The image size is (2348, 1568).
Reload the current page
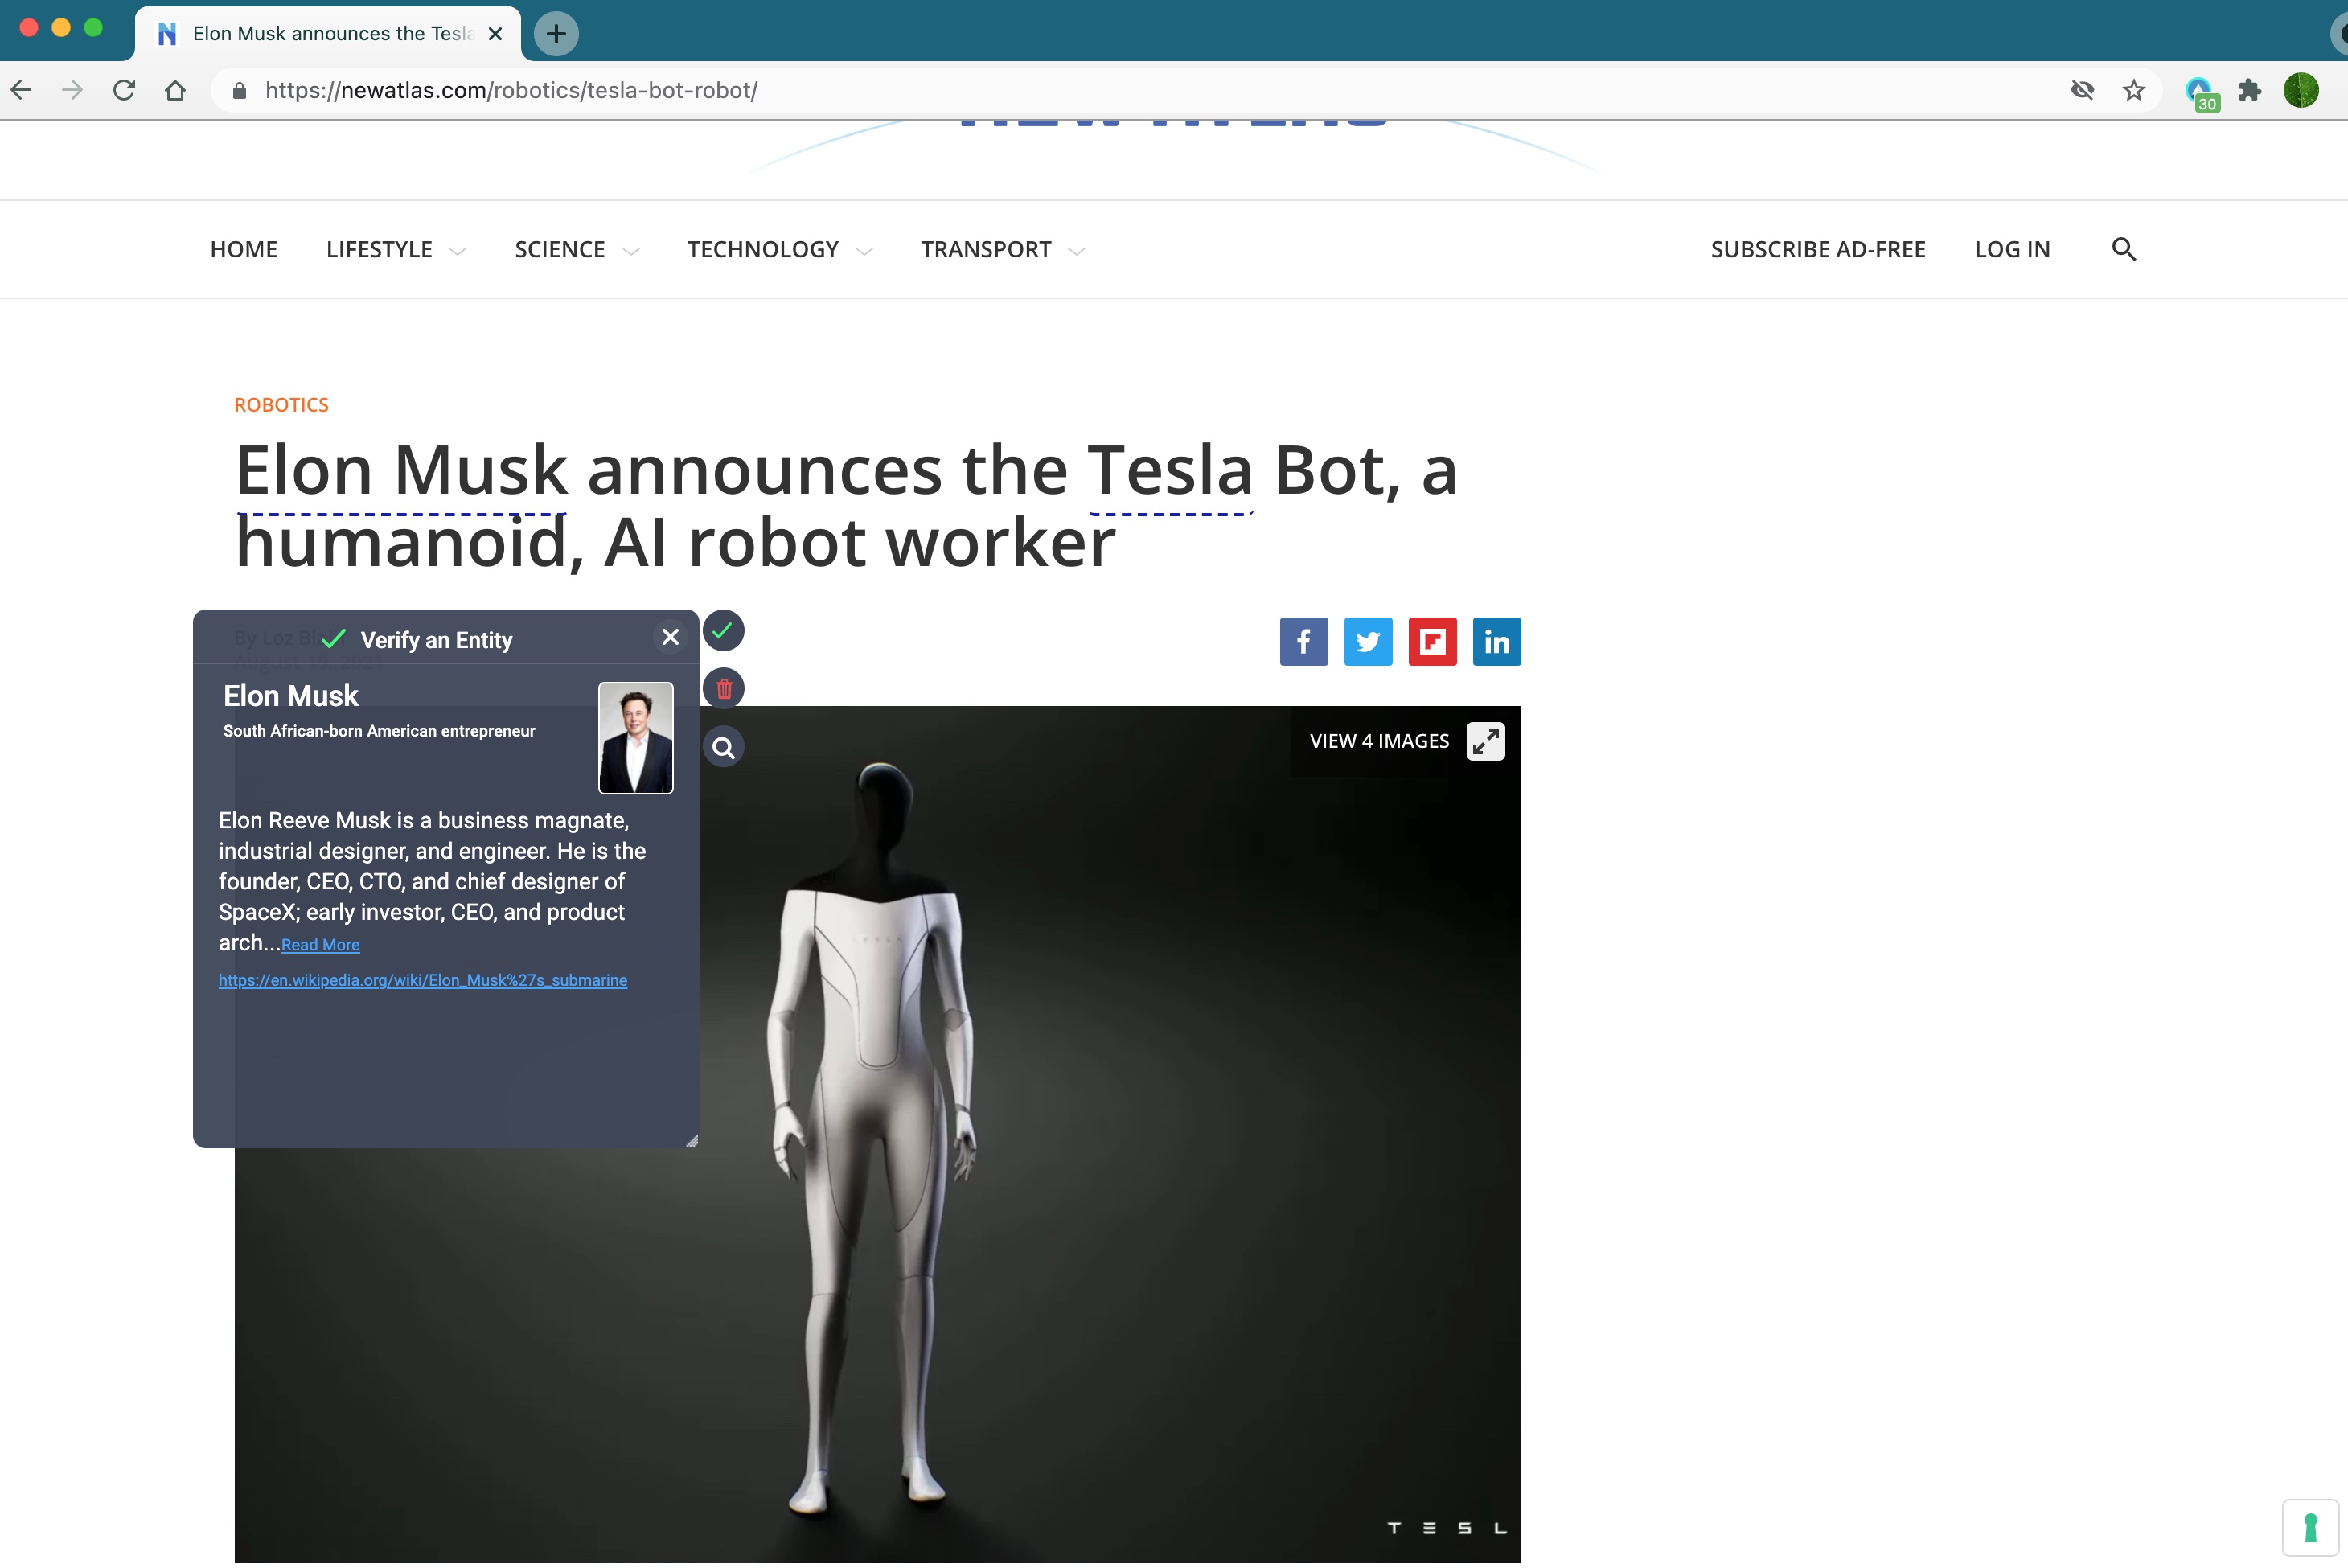tap(124, 90)
